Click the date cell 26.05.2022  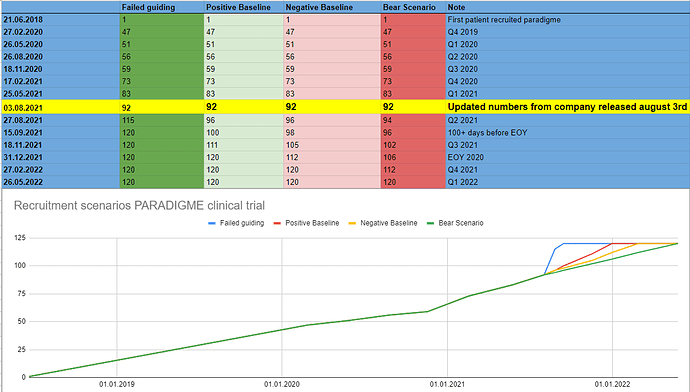pos(60,182)
